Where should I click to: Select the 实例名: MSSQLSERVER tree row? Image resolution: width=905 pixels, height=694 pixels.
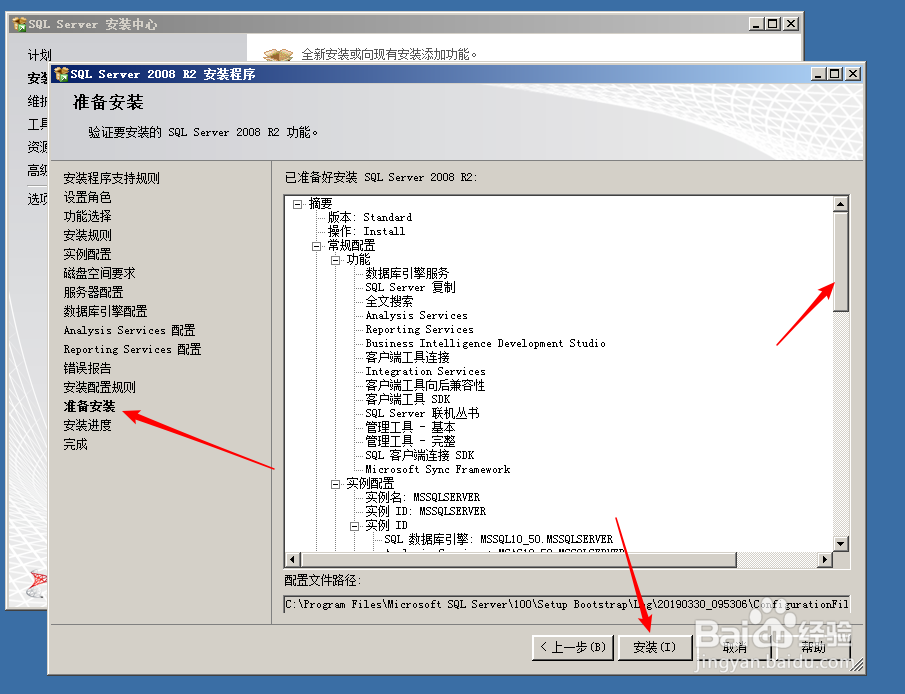[422, 498]
